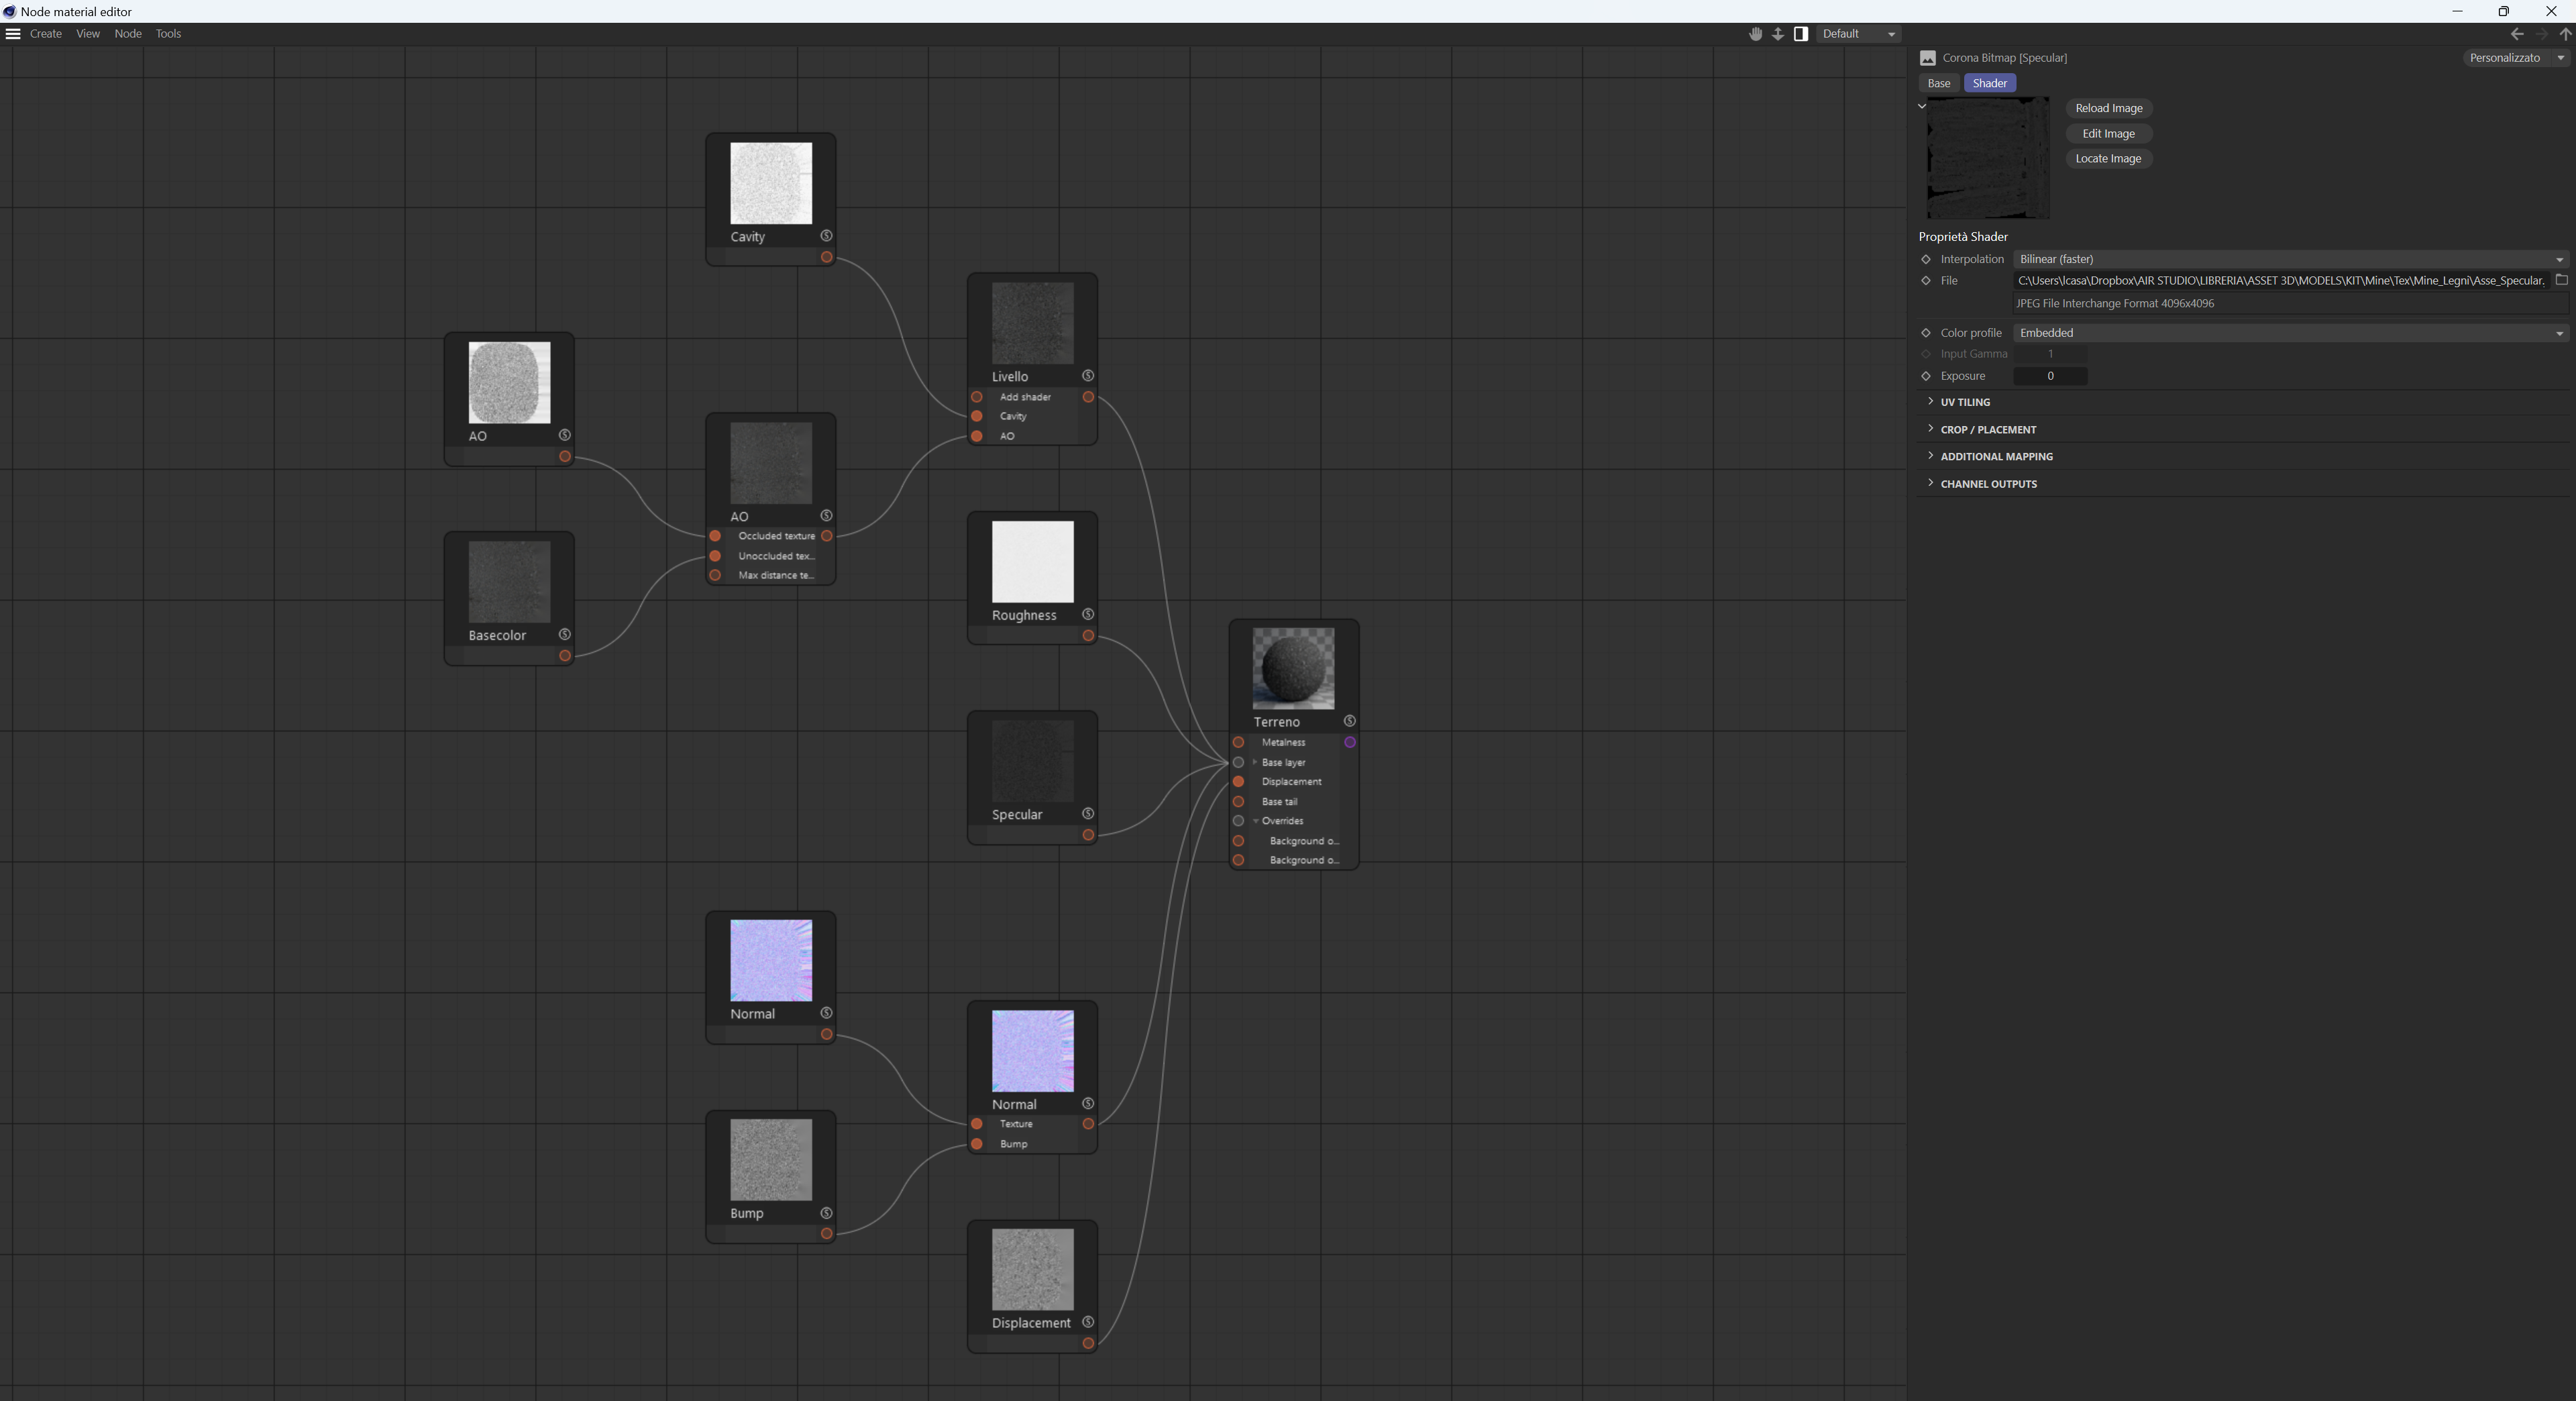Image resolution: width=2576 pixels, height=1401 pixels.
Task: Open the Color profile Embedded dropdown
Action: [2289, 333]
